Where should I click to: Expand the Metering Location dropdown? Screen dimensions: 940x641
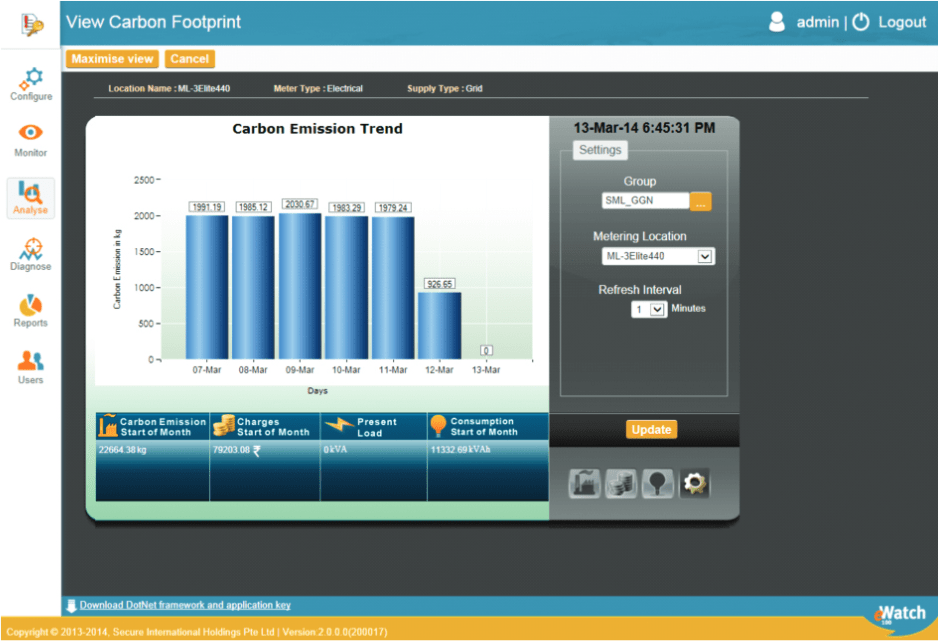tap(705, 257)
